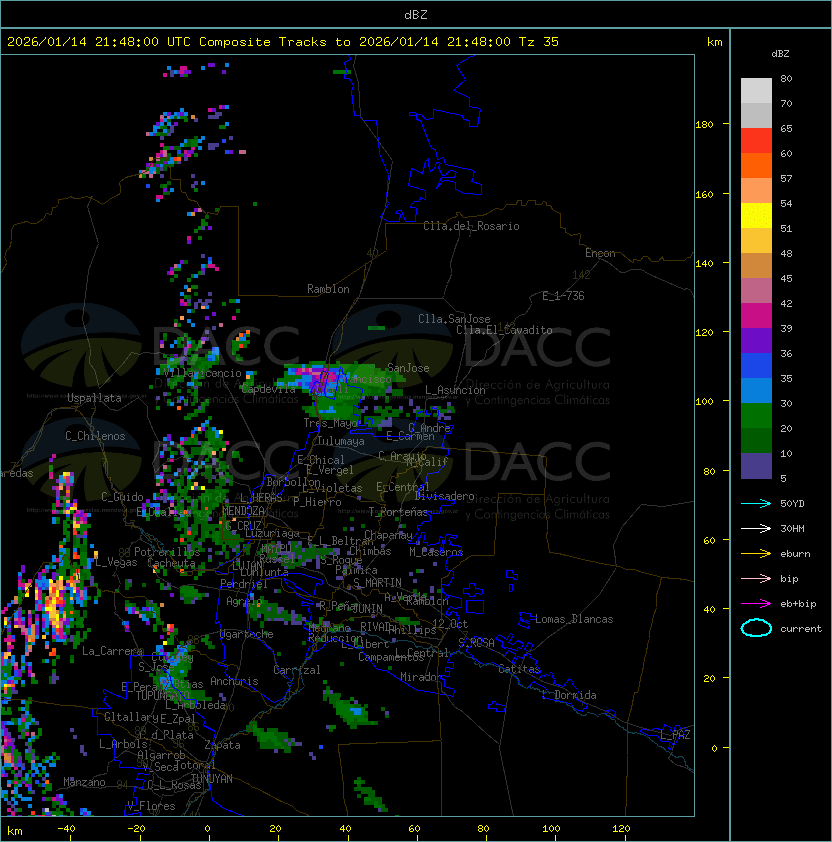The image size is (832, 842).
Task: Select the orange 60 dBZ color swatch
Action: point(756,165)
